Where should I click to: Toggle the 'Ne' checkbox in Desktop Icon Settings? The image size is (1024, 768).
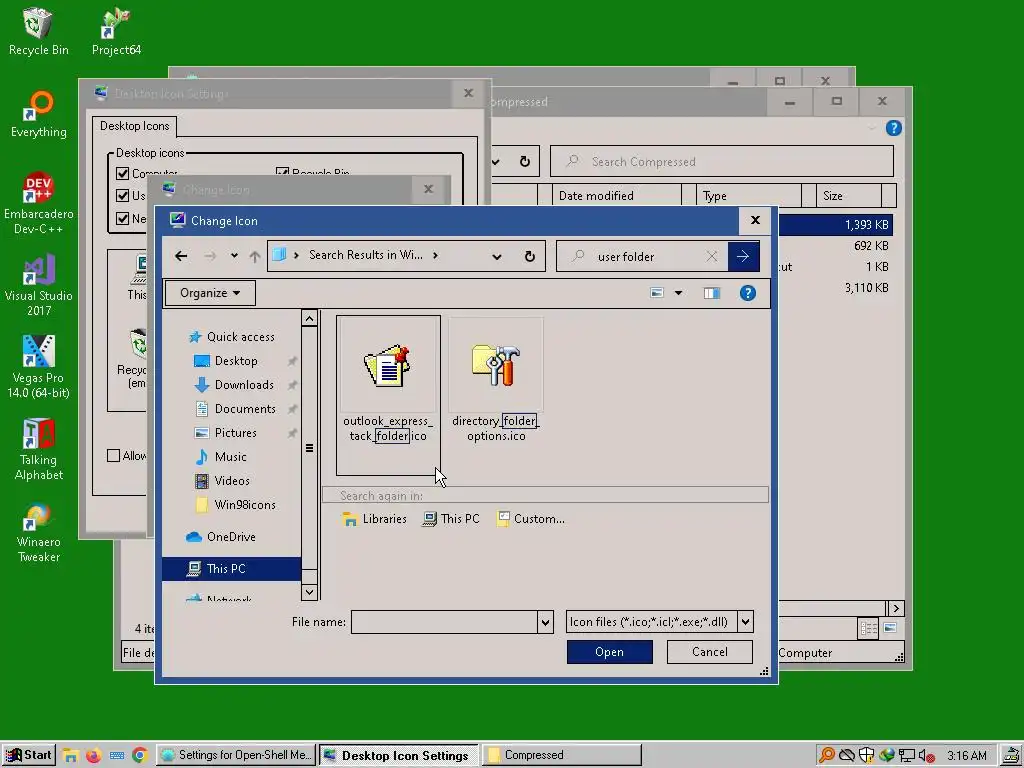pos(122,218)
